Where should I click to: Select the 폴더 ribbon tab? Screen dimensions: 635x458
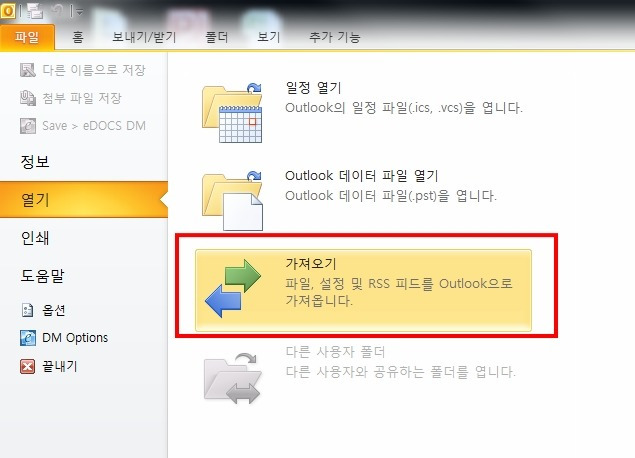217,37
